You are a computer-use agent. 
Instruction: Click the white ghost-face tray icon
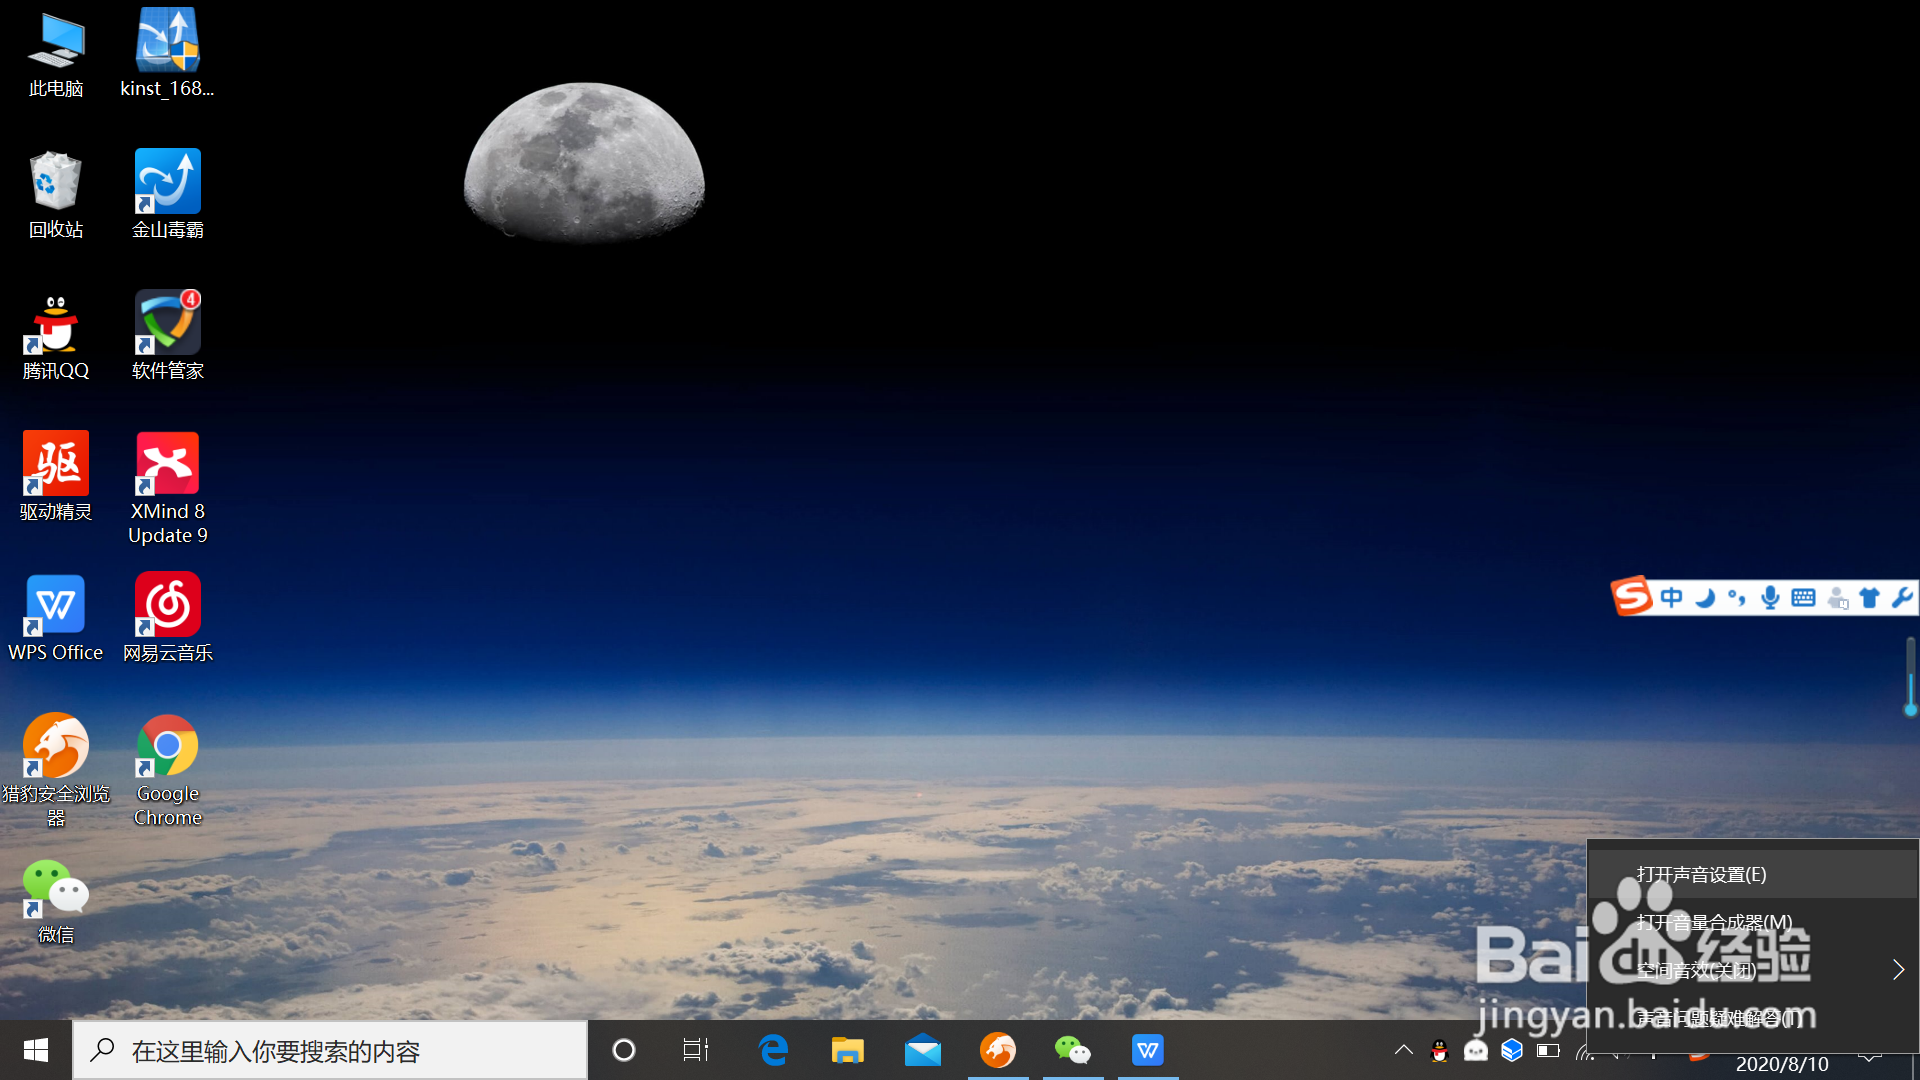pos(1476,1050)
